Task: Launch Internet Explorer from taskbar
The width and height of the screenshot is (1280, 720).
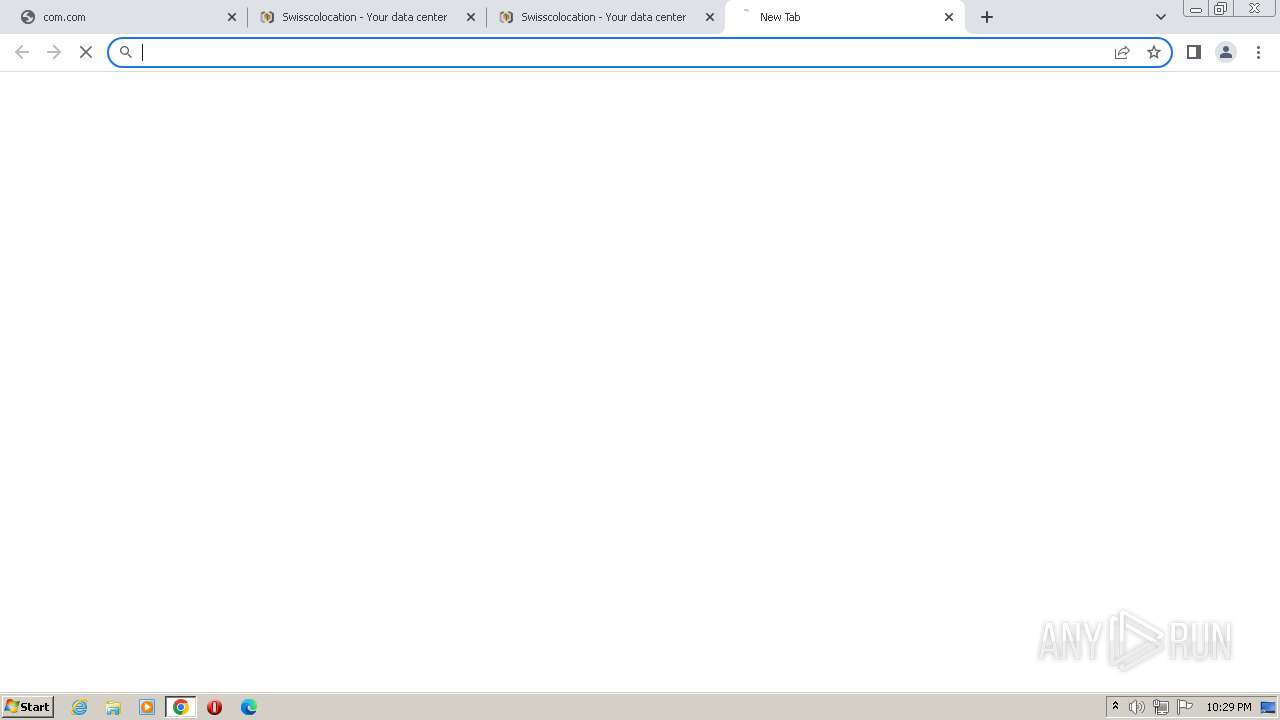Action: coord(80,707)
